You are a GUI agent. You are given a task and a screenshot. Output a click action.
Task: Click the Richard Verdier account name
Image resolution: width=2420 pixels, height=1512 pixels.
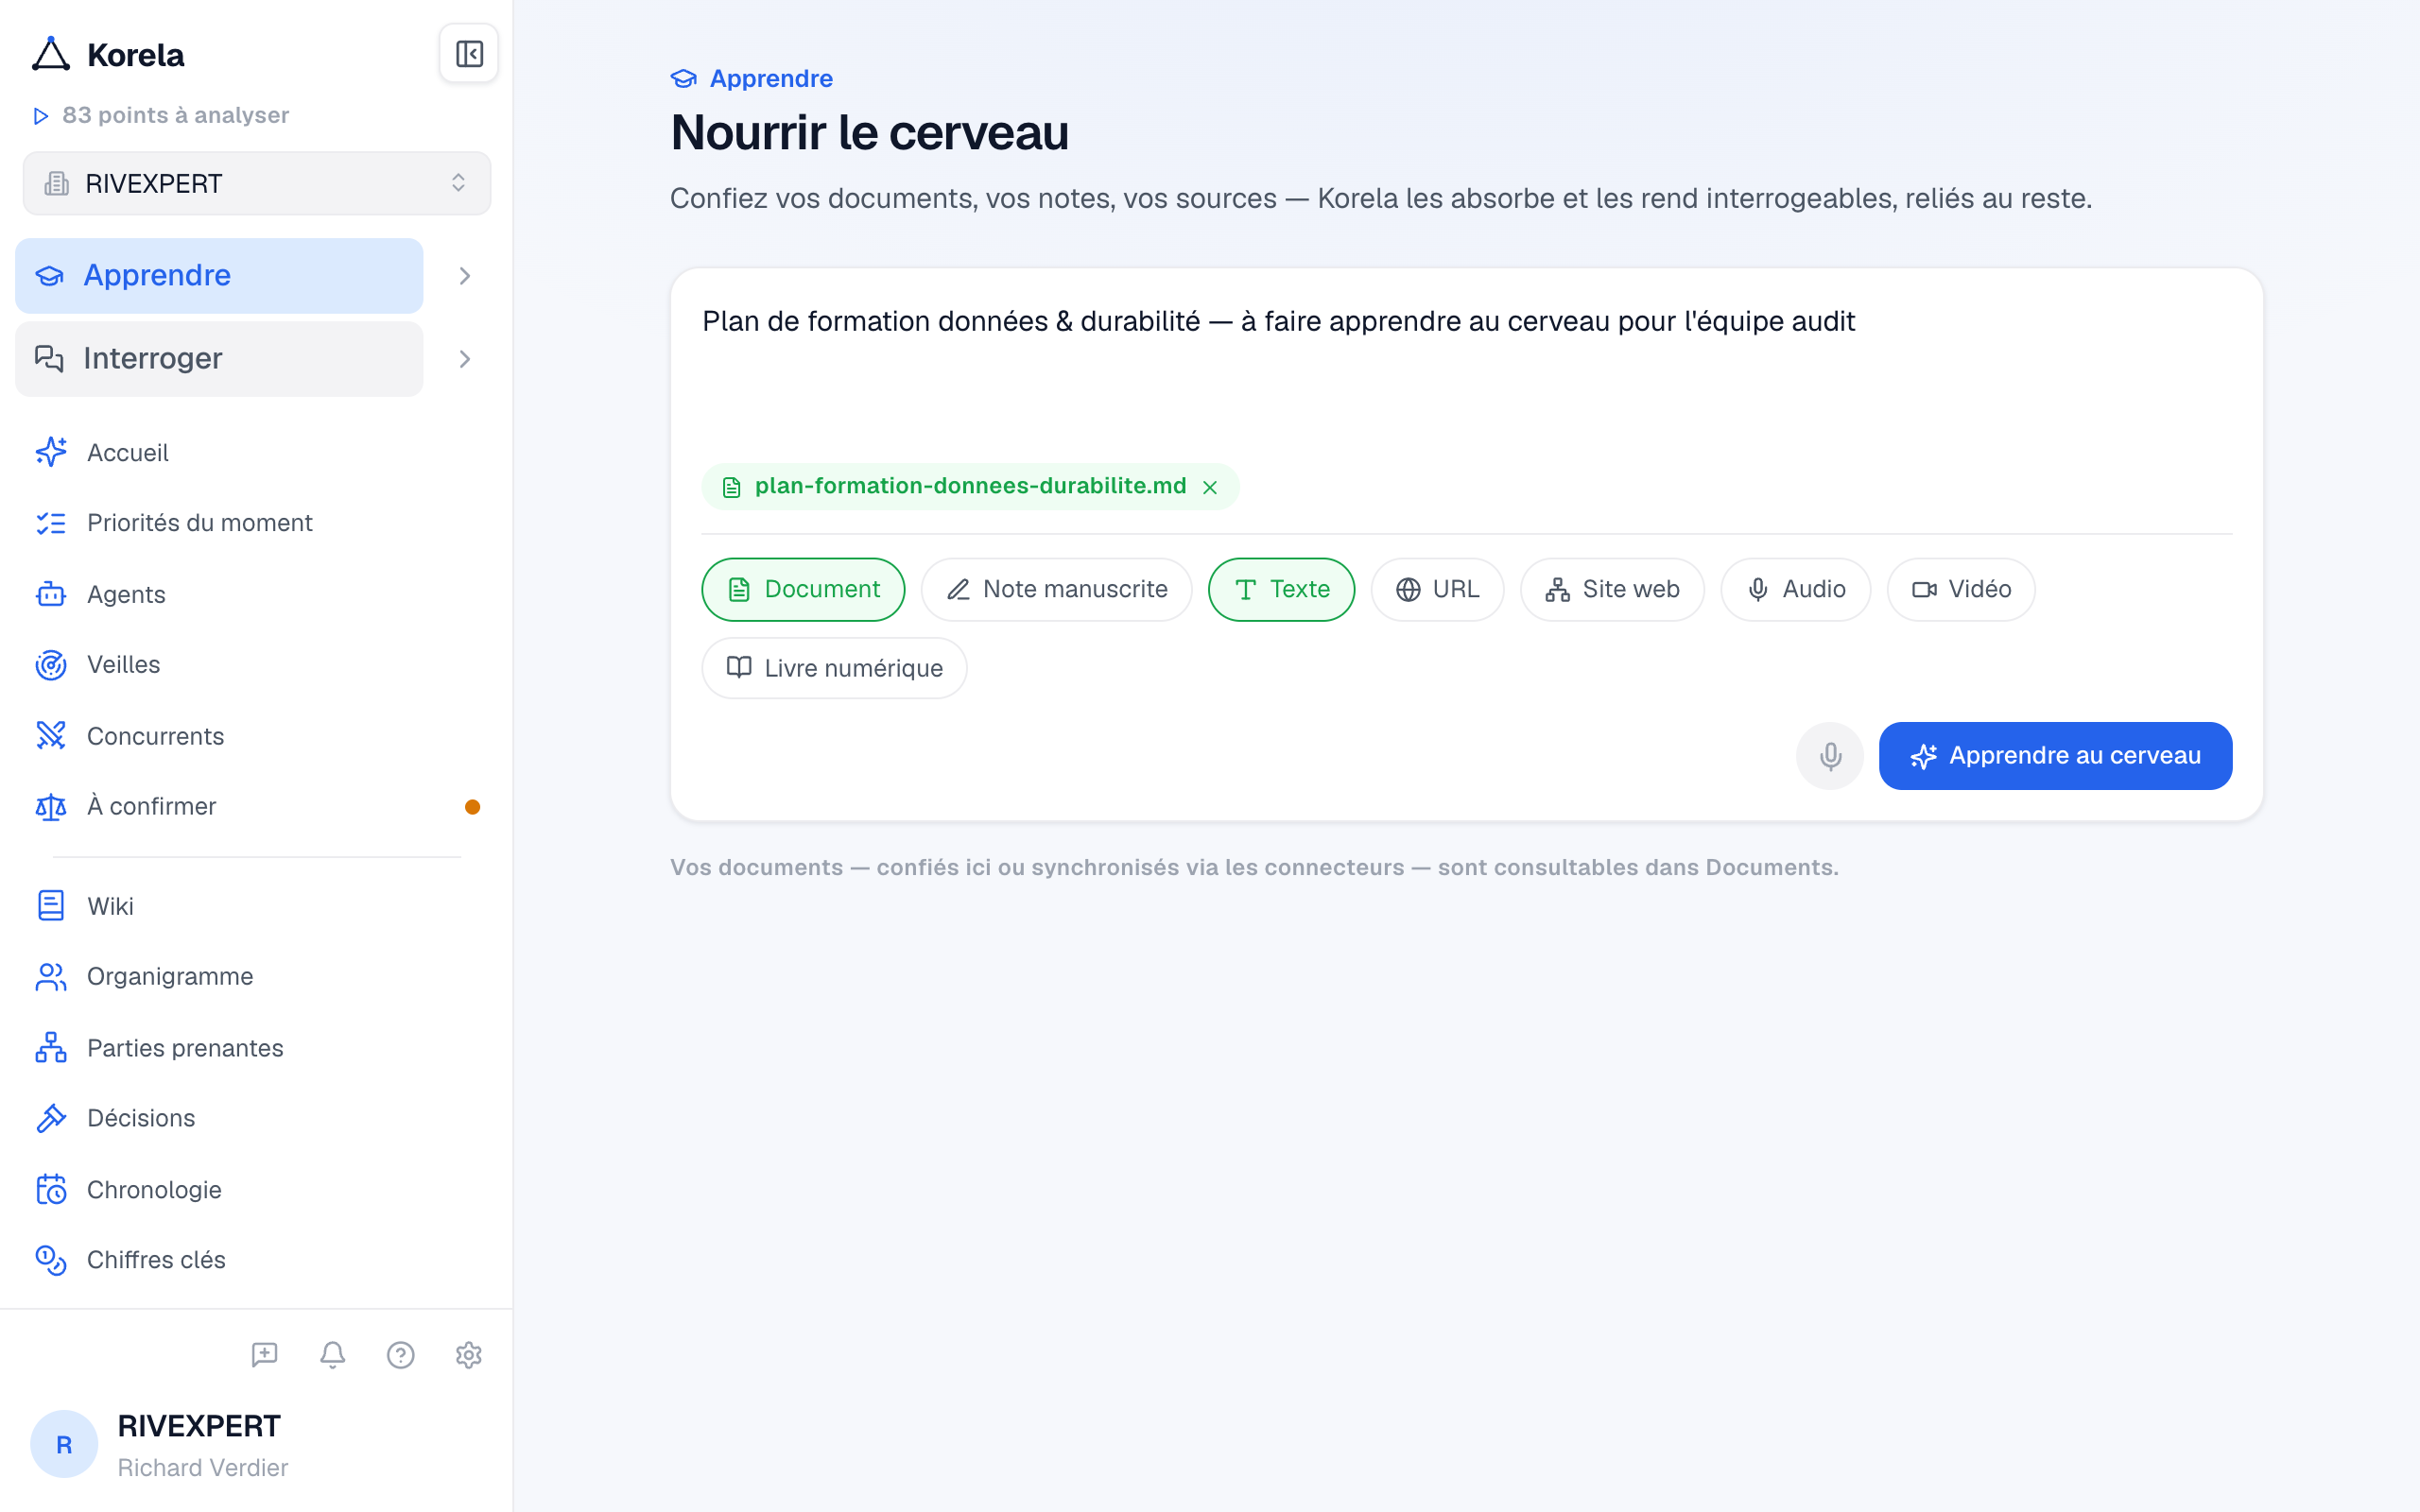click(203, 1468)
